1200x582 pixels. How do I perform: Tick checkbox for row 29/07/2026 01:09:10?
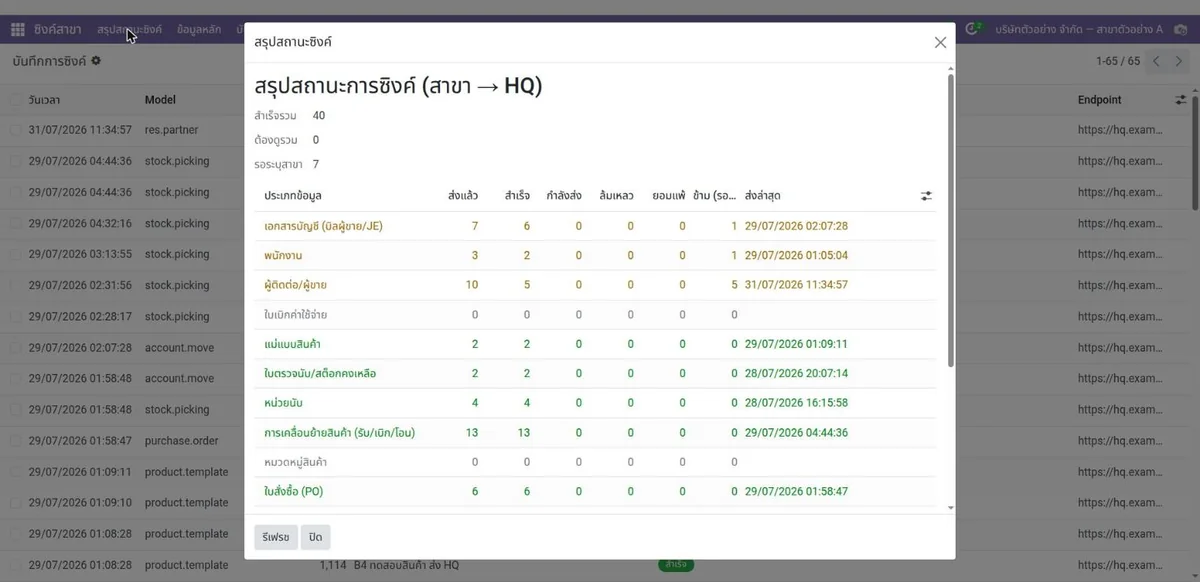tap(16, 502)
